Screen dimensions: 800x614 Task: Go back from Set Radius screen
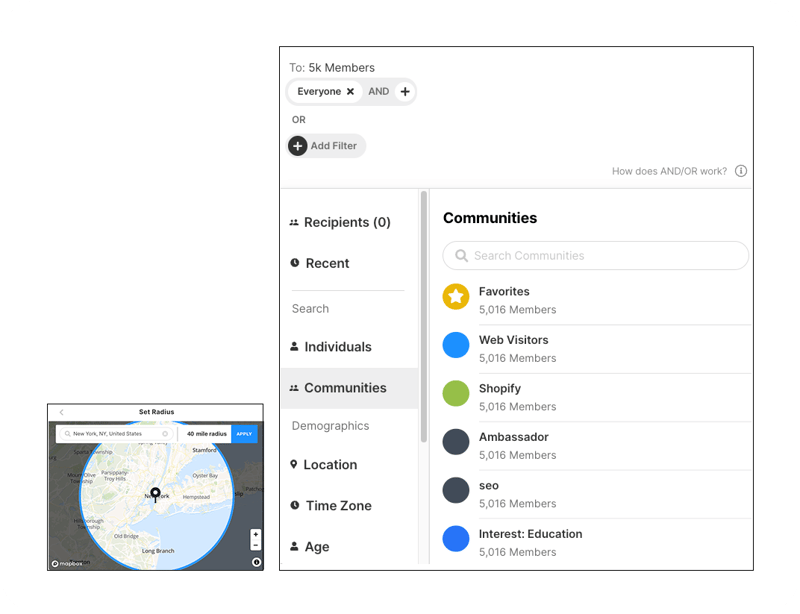click(x=61, y=412)
